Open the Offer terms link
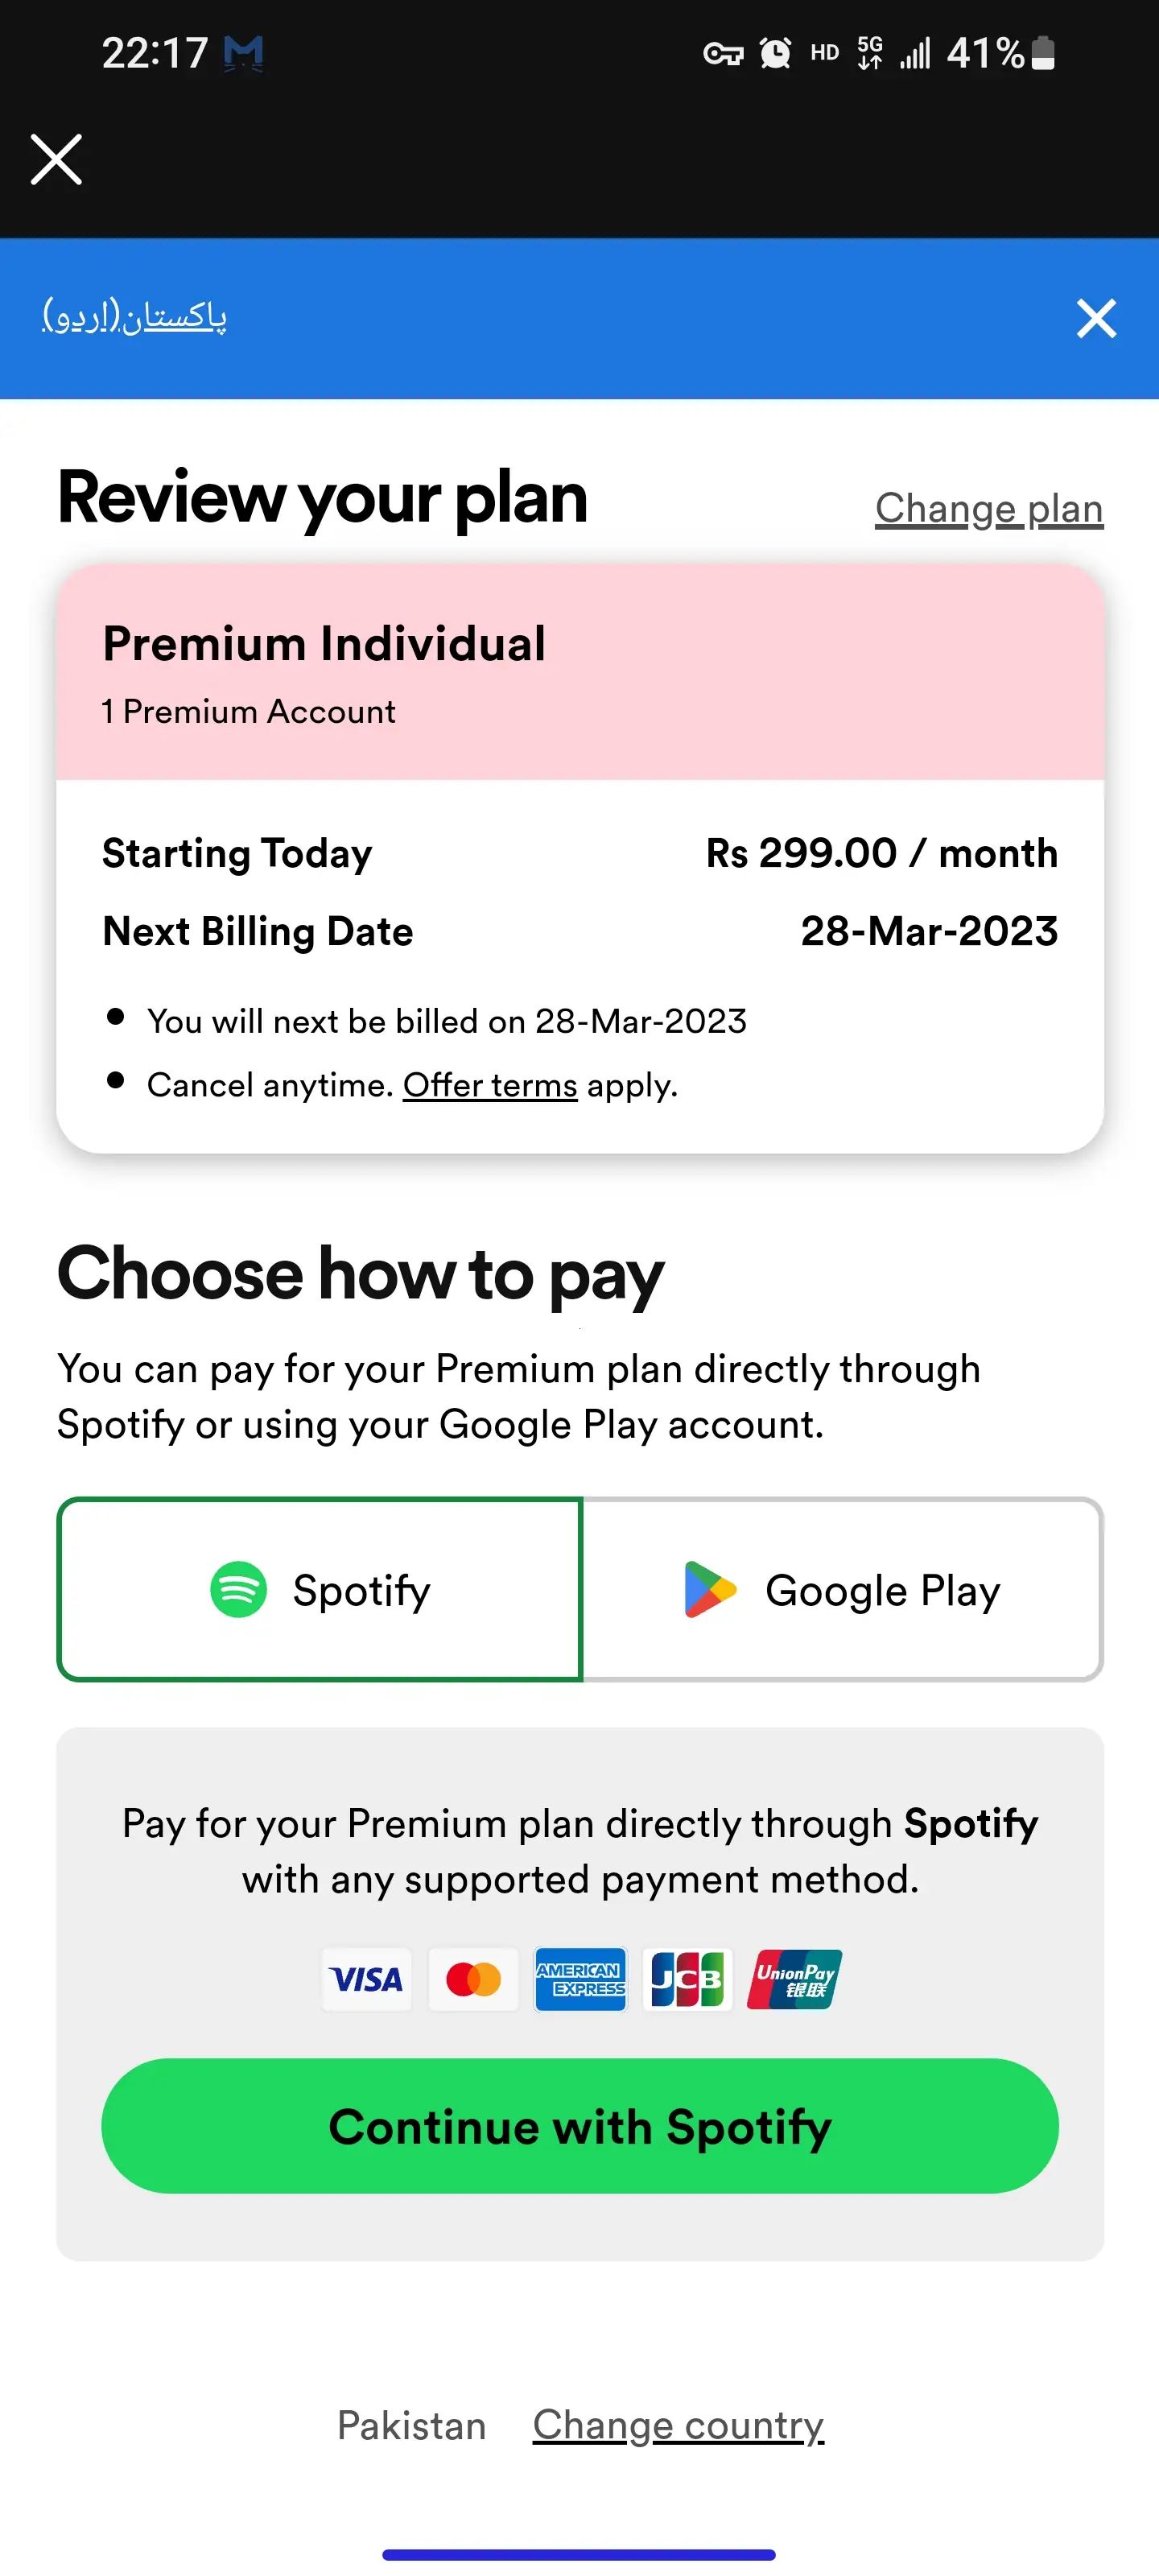The image size is (1159, 2576). coord(490,1085)
